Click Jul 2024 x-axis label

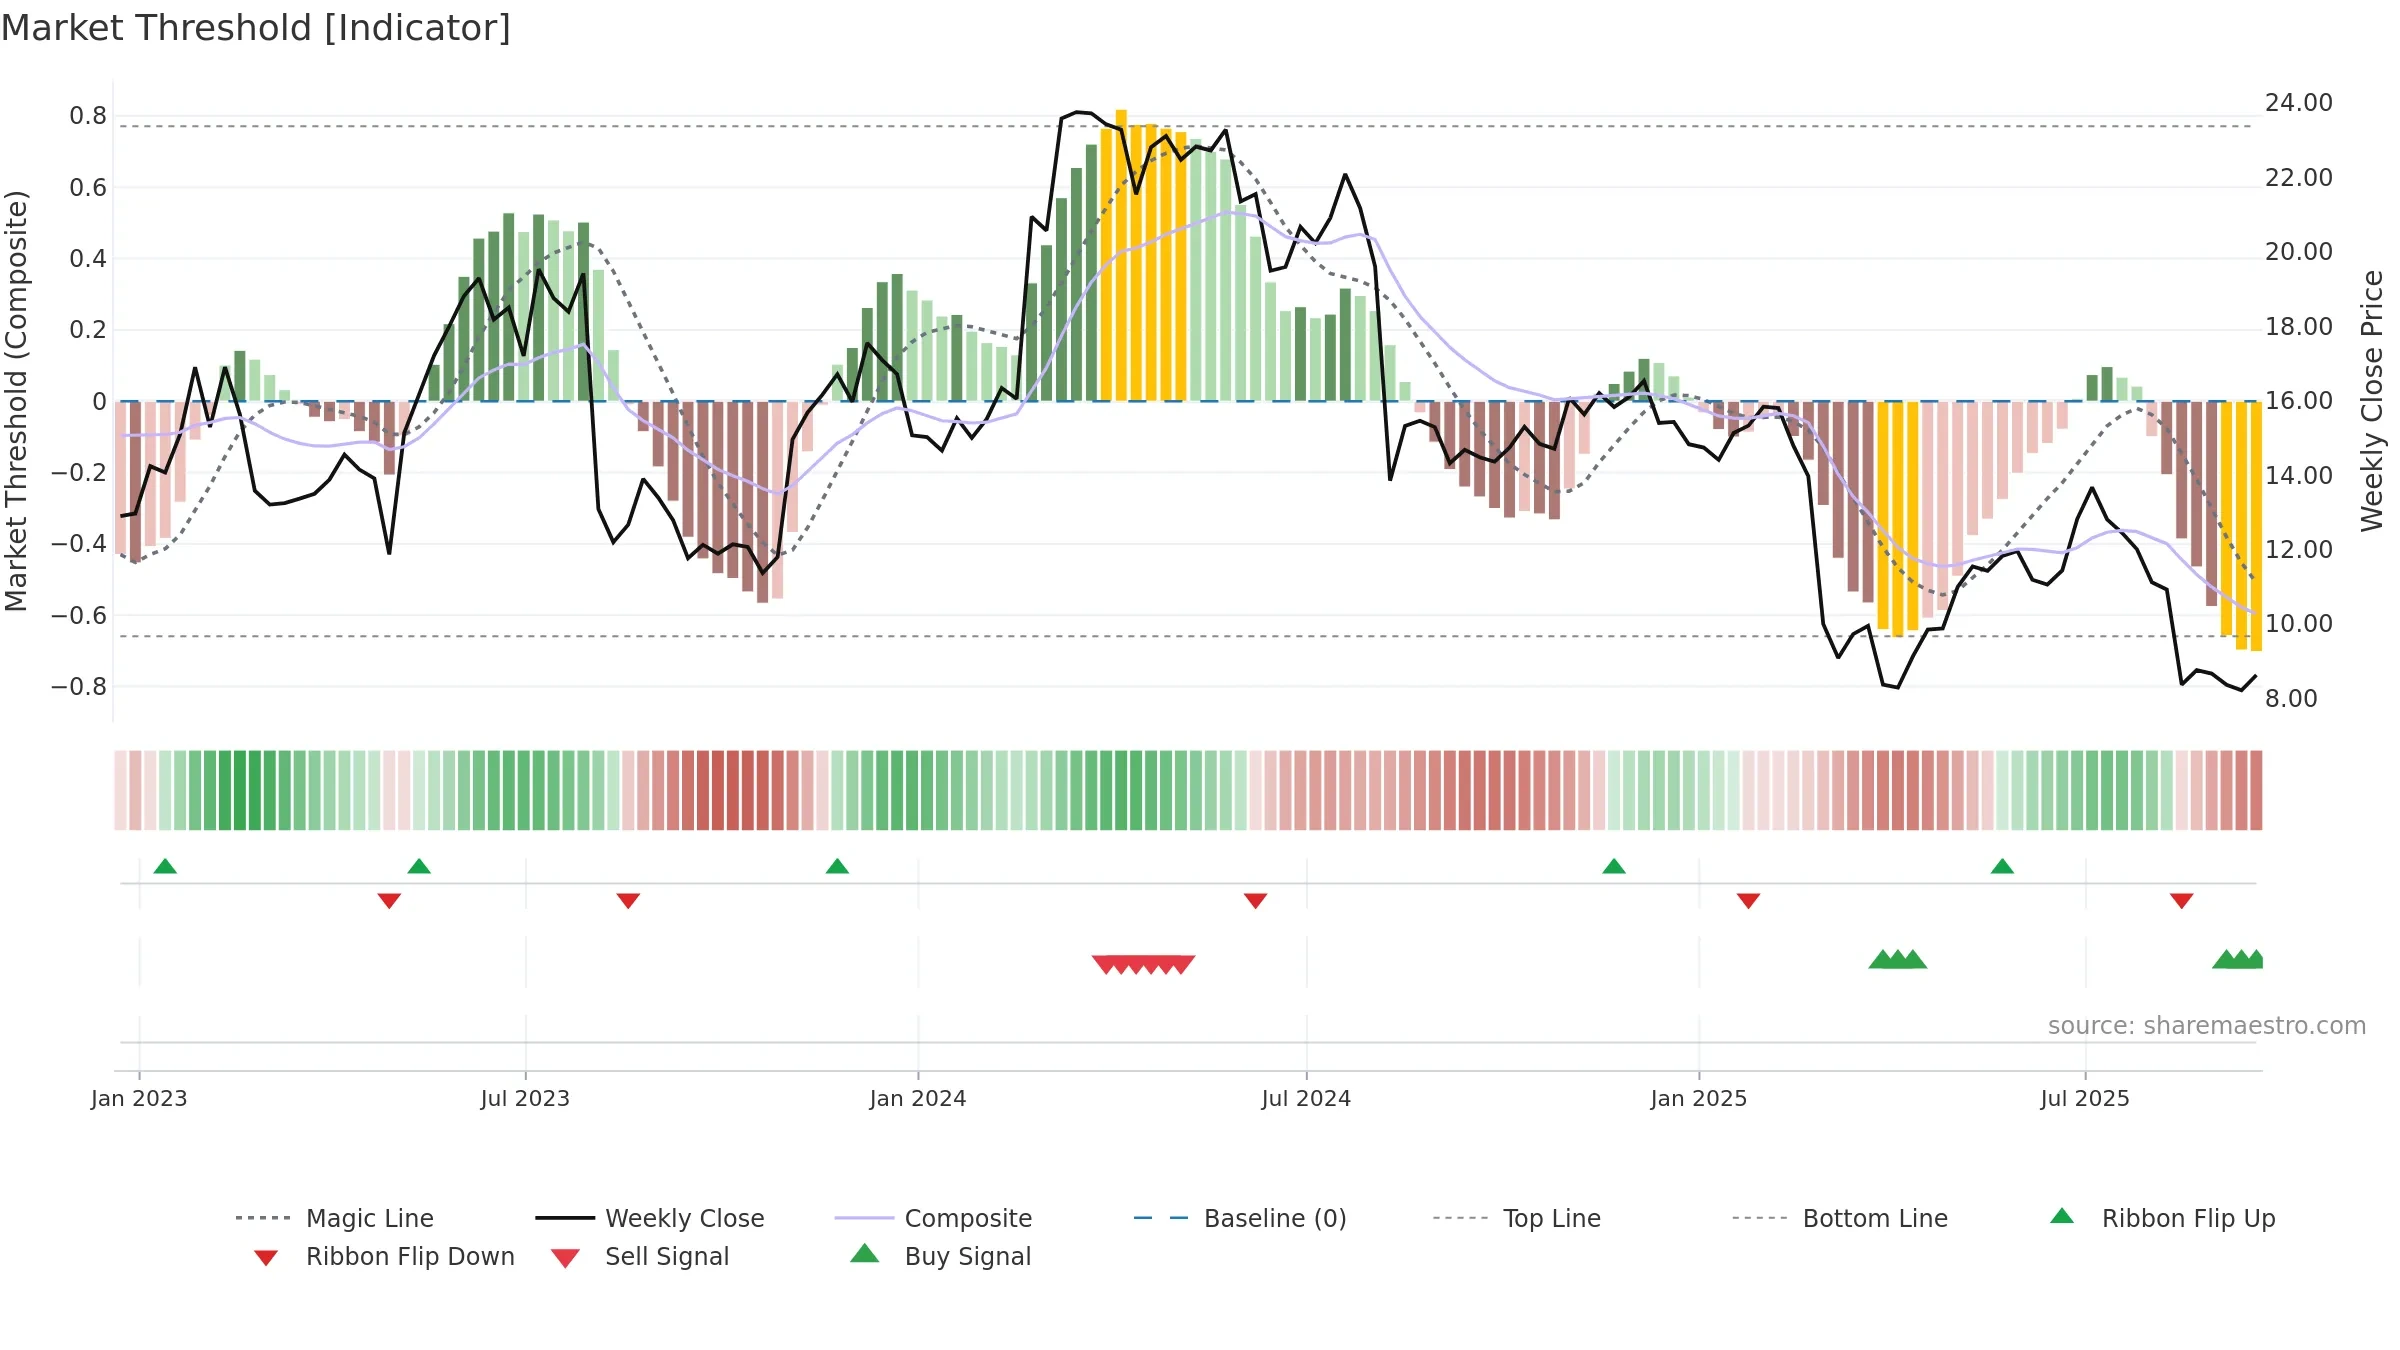(1306, 1098)
